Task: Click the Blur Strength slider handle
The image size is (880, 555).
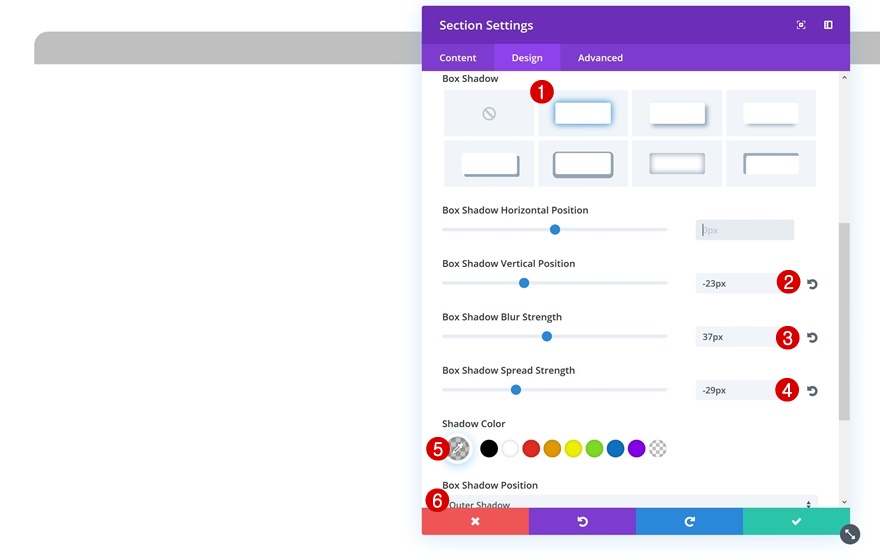Action: (x=547, y=336)
